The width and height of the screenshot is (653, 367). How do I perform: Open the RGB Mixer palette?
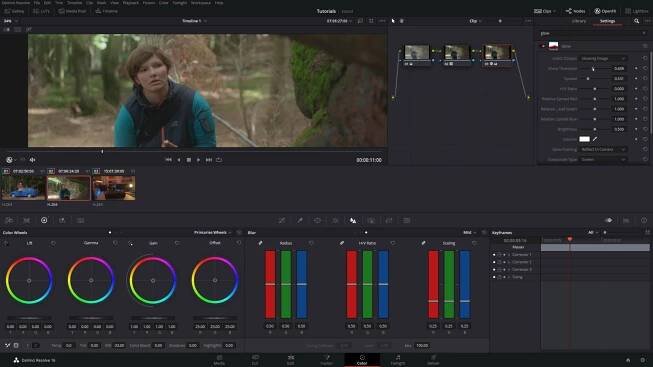coord(62,220)
